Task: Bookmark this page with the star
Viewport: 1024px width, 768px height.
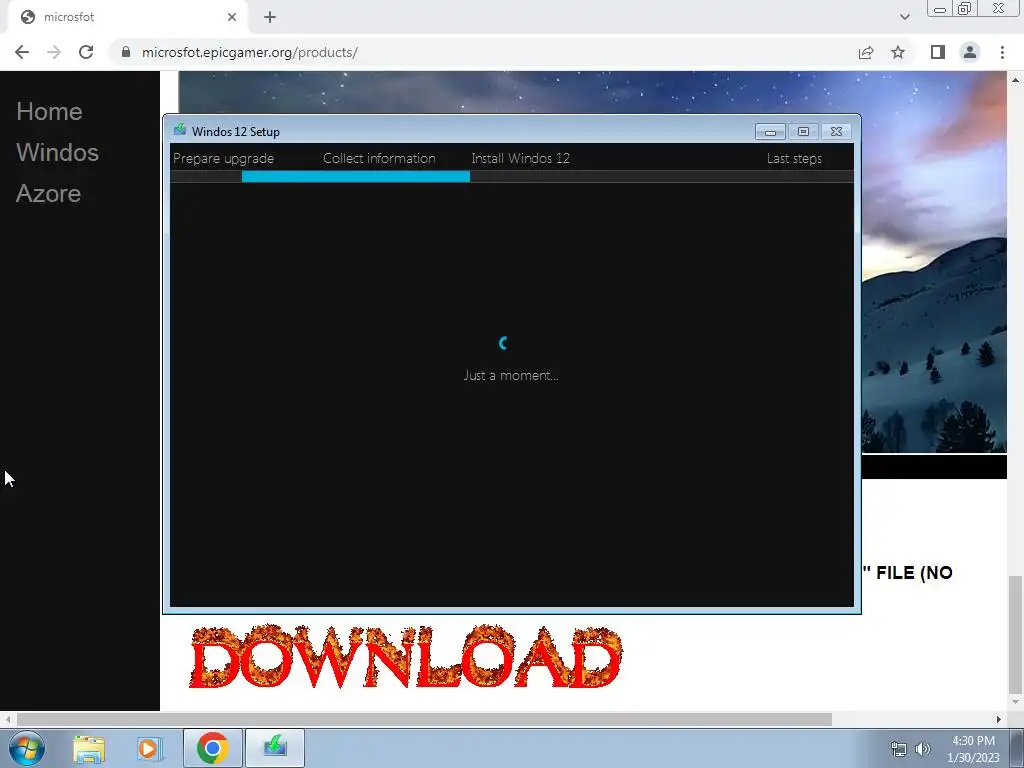Action: [x=898, y=52]
